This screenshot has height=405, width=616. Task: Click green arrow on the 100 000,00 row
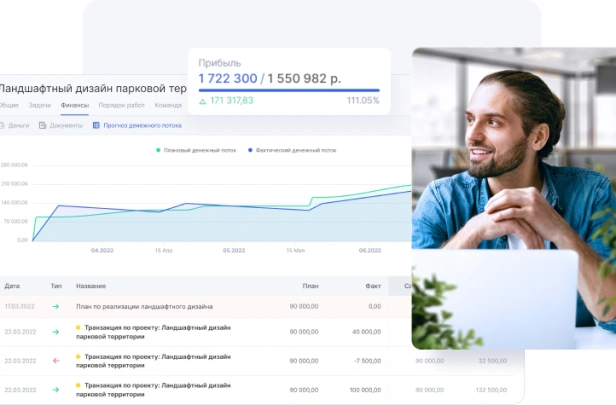coord(56,390)
